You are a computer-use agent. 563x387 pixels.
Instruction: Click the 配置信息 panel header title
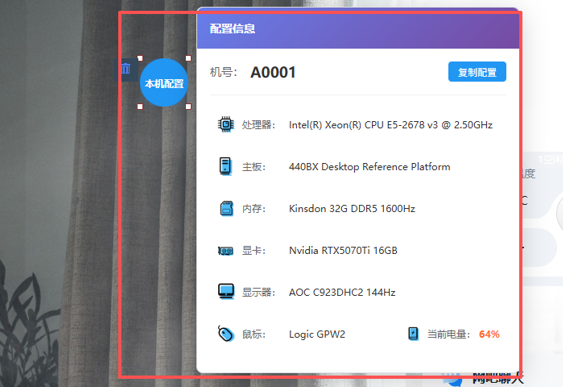point(232,28)
